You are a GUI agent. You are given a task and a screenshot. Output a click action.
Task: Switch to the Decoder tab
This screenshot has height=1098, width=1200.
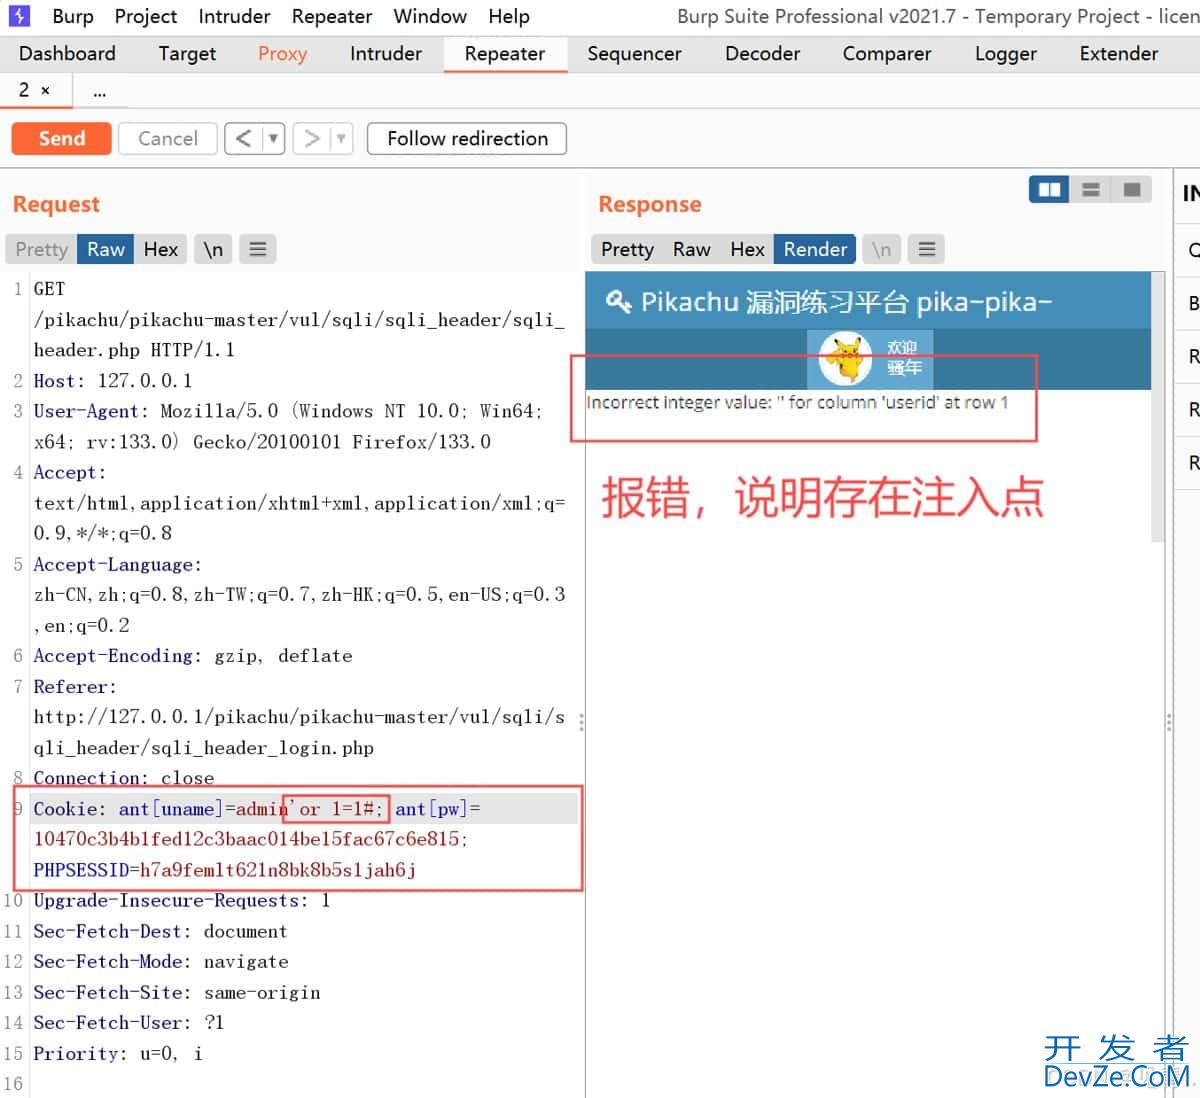click(762, 54)
